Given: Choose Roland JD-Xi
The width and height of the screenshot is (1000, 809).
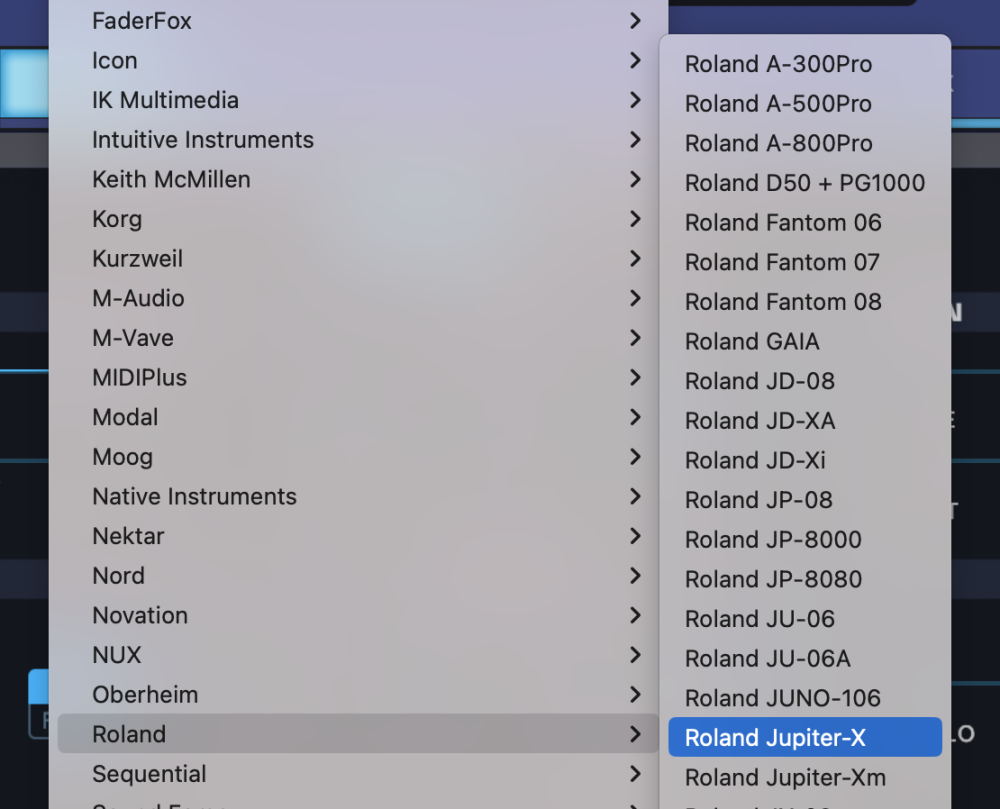Looking at the screenshot, I should 805,460.
